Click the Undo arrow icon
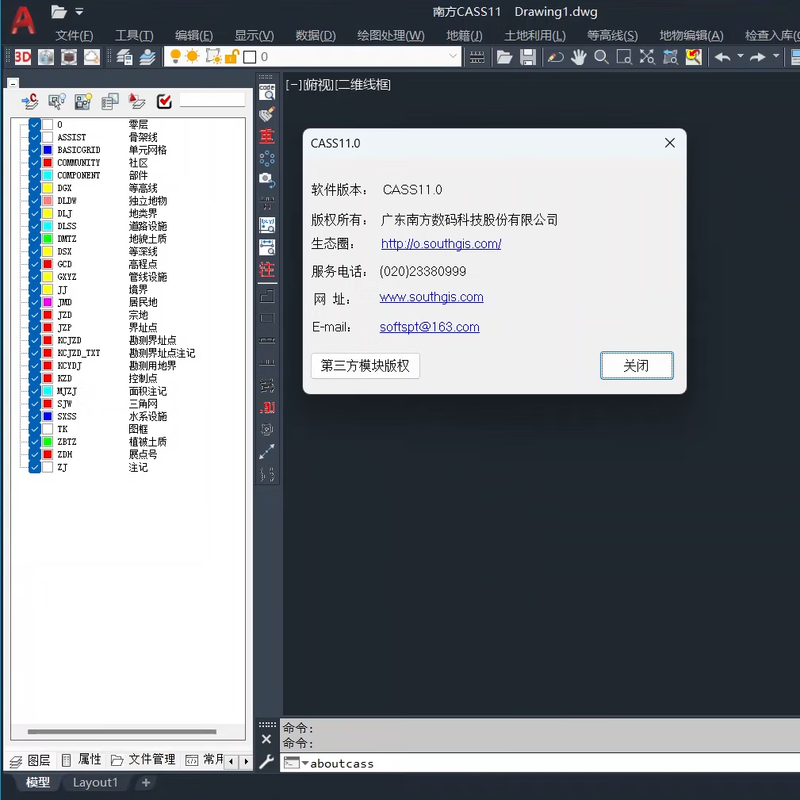The height and width of the screenshot is (800, 800). 722,57
